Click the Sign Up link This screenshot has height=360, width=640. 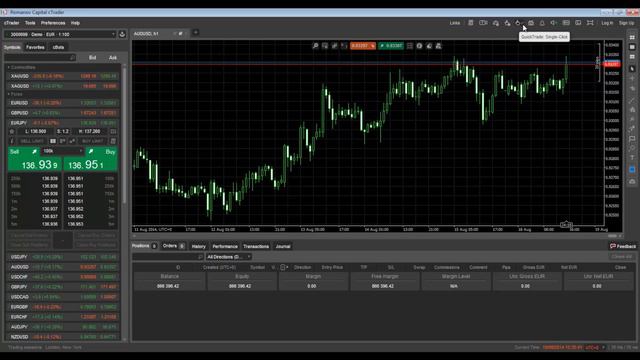626,23
